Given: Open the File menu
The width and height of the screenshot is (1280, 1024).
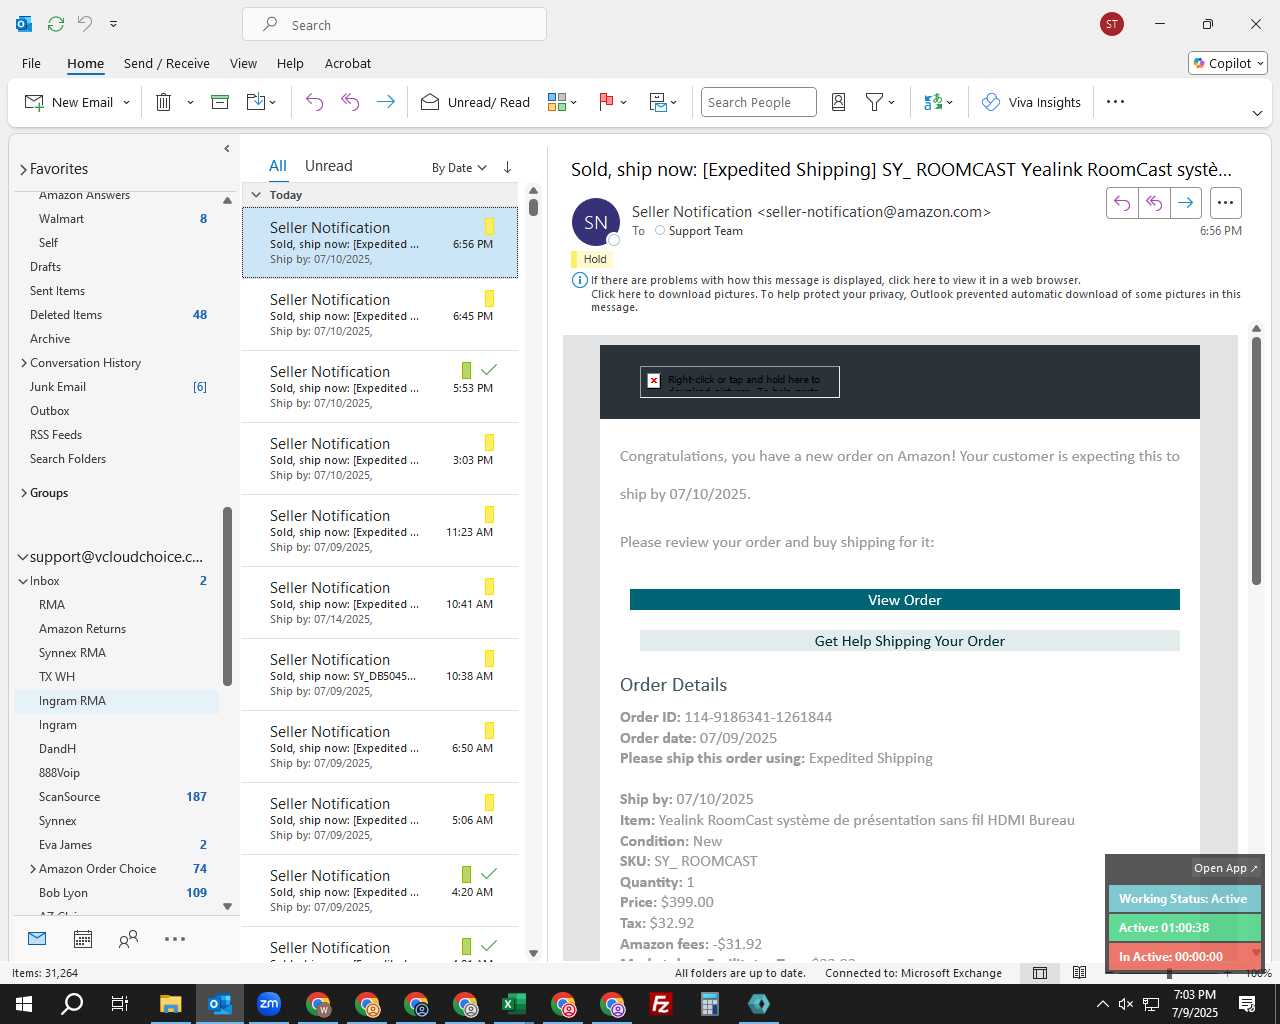Looking at the screenshot, I should (x=31, y=63).
